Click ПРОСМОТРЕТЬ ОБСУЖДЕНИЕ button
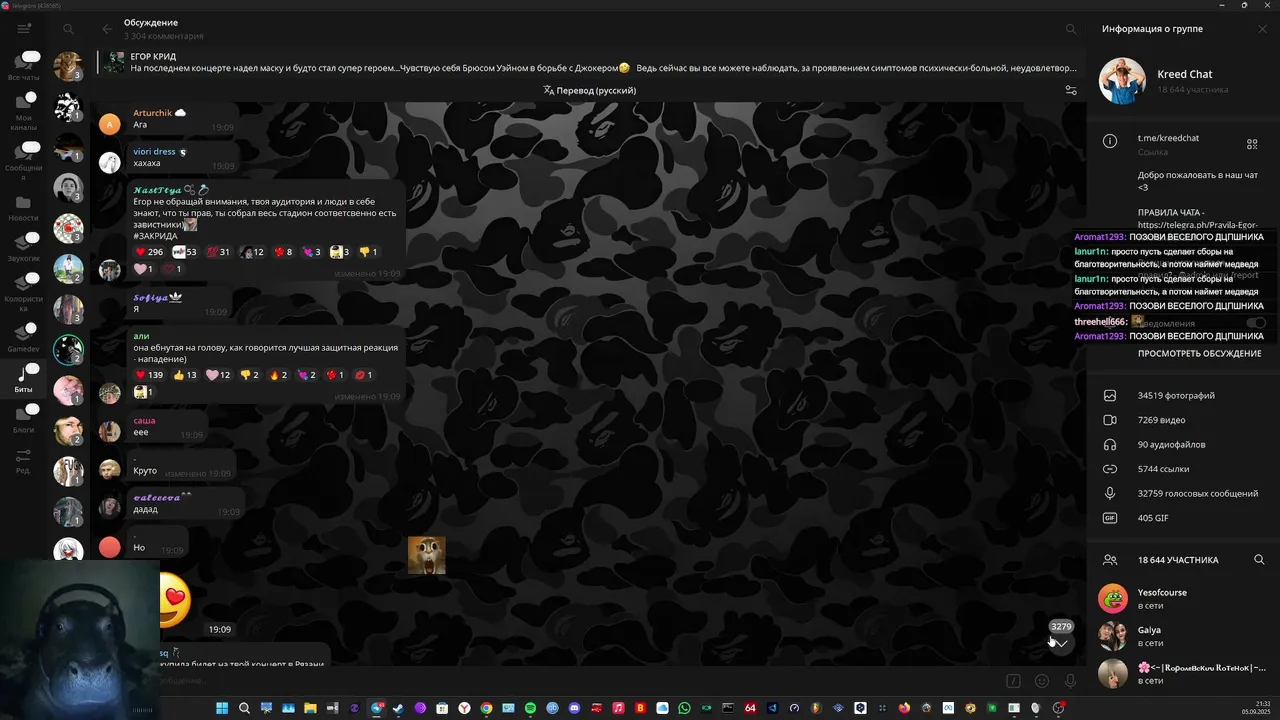The height and width of the screenshot is (720, 1280). (1199, 354)
